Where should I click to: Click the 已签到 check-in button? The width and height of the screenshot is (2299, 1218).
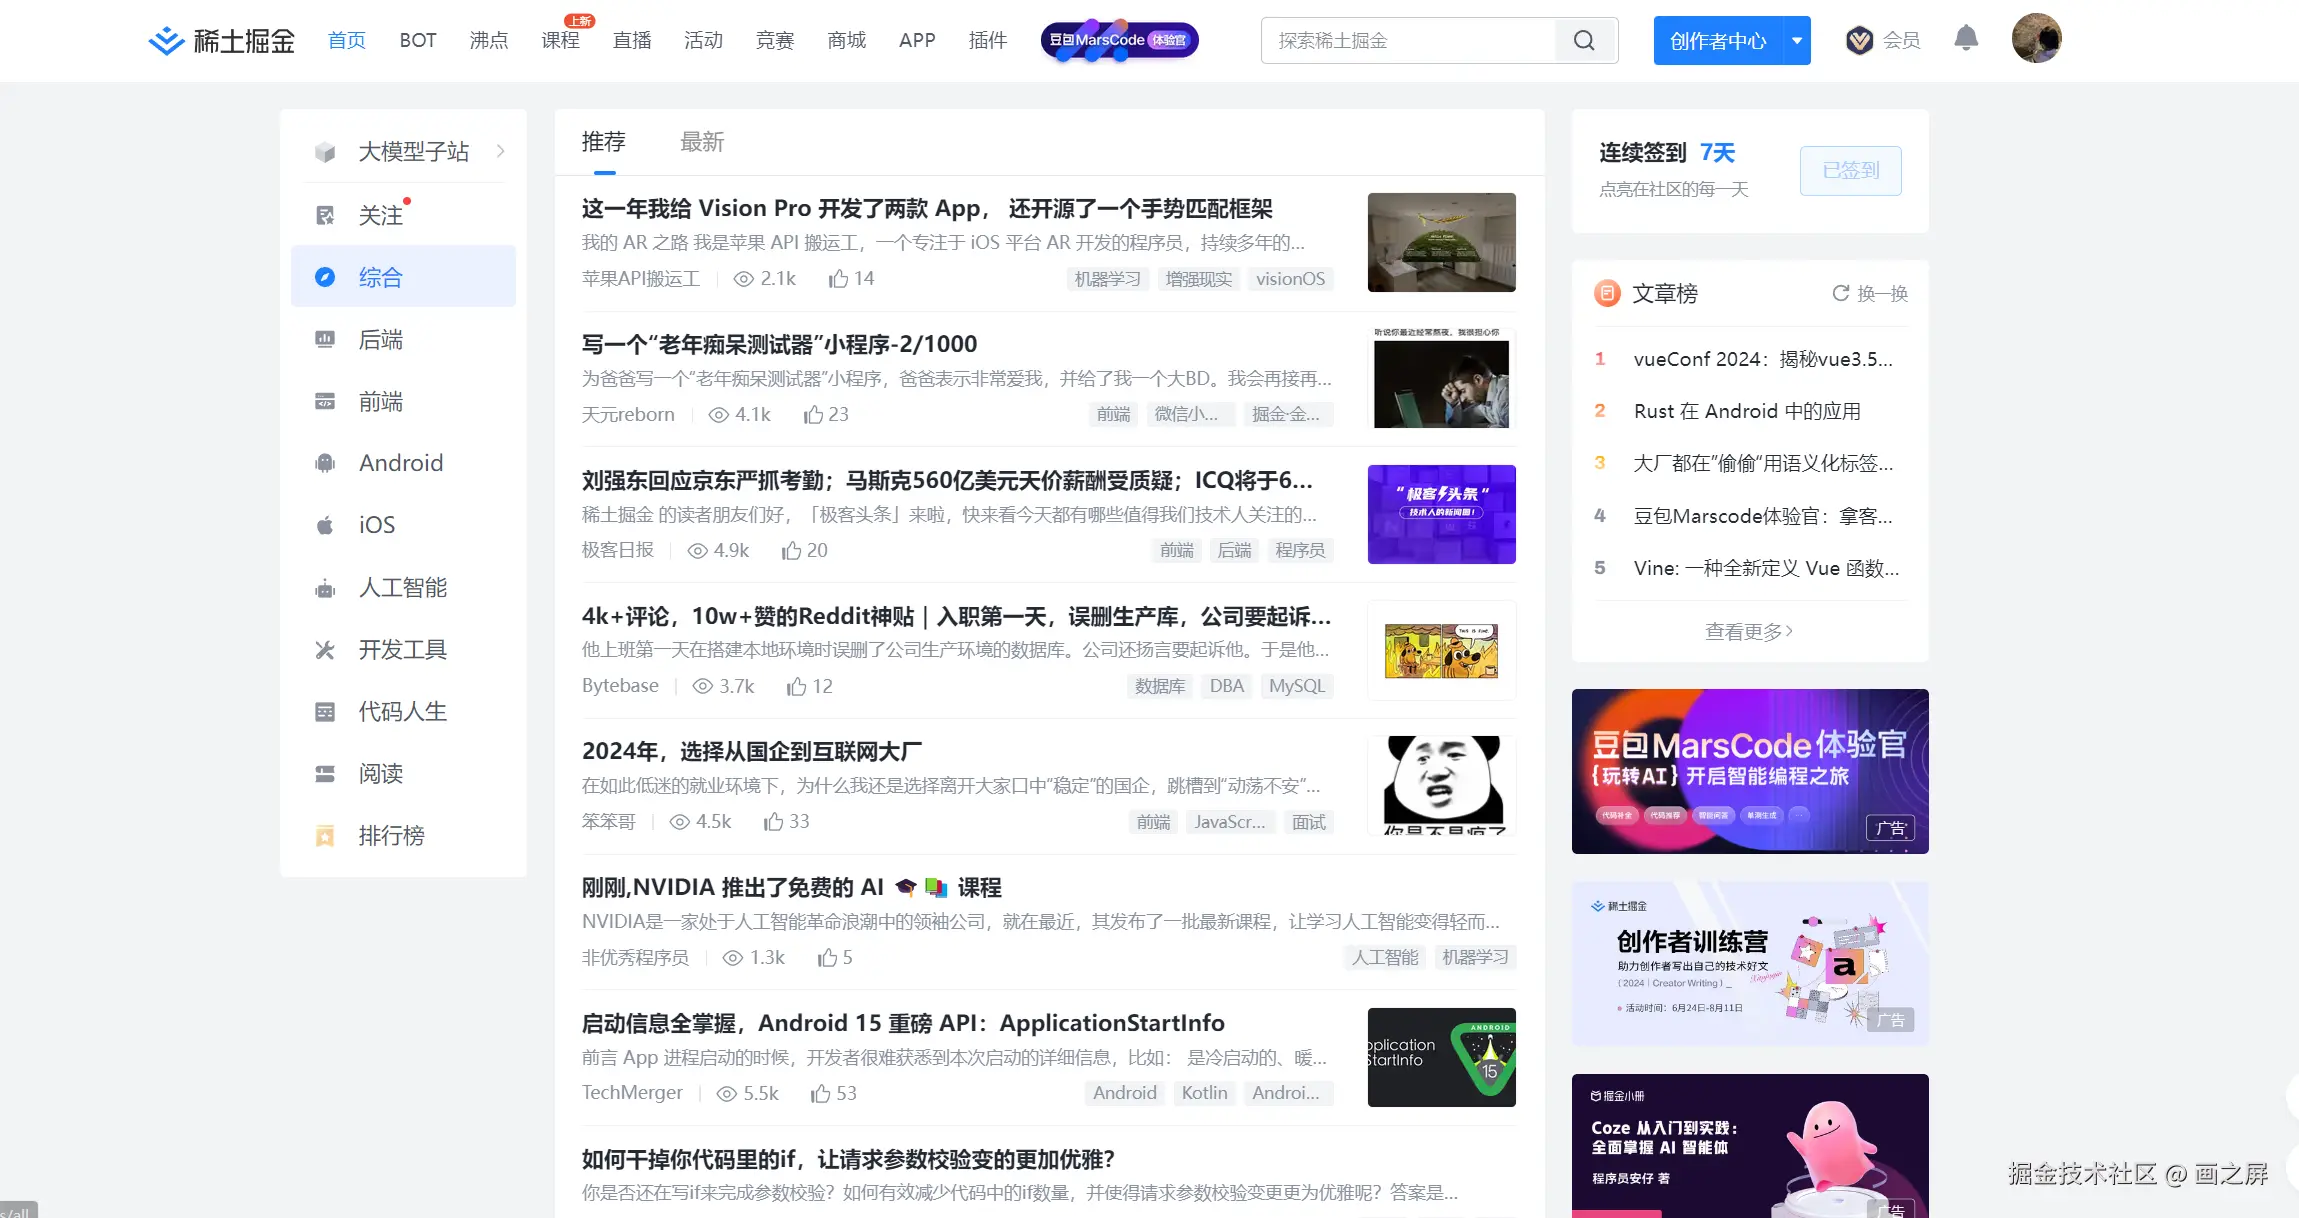tap(1850, 171)
